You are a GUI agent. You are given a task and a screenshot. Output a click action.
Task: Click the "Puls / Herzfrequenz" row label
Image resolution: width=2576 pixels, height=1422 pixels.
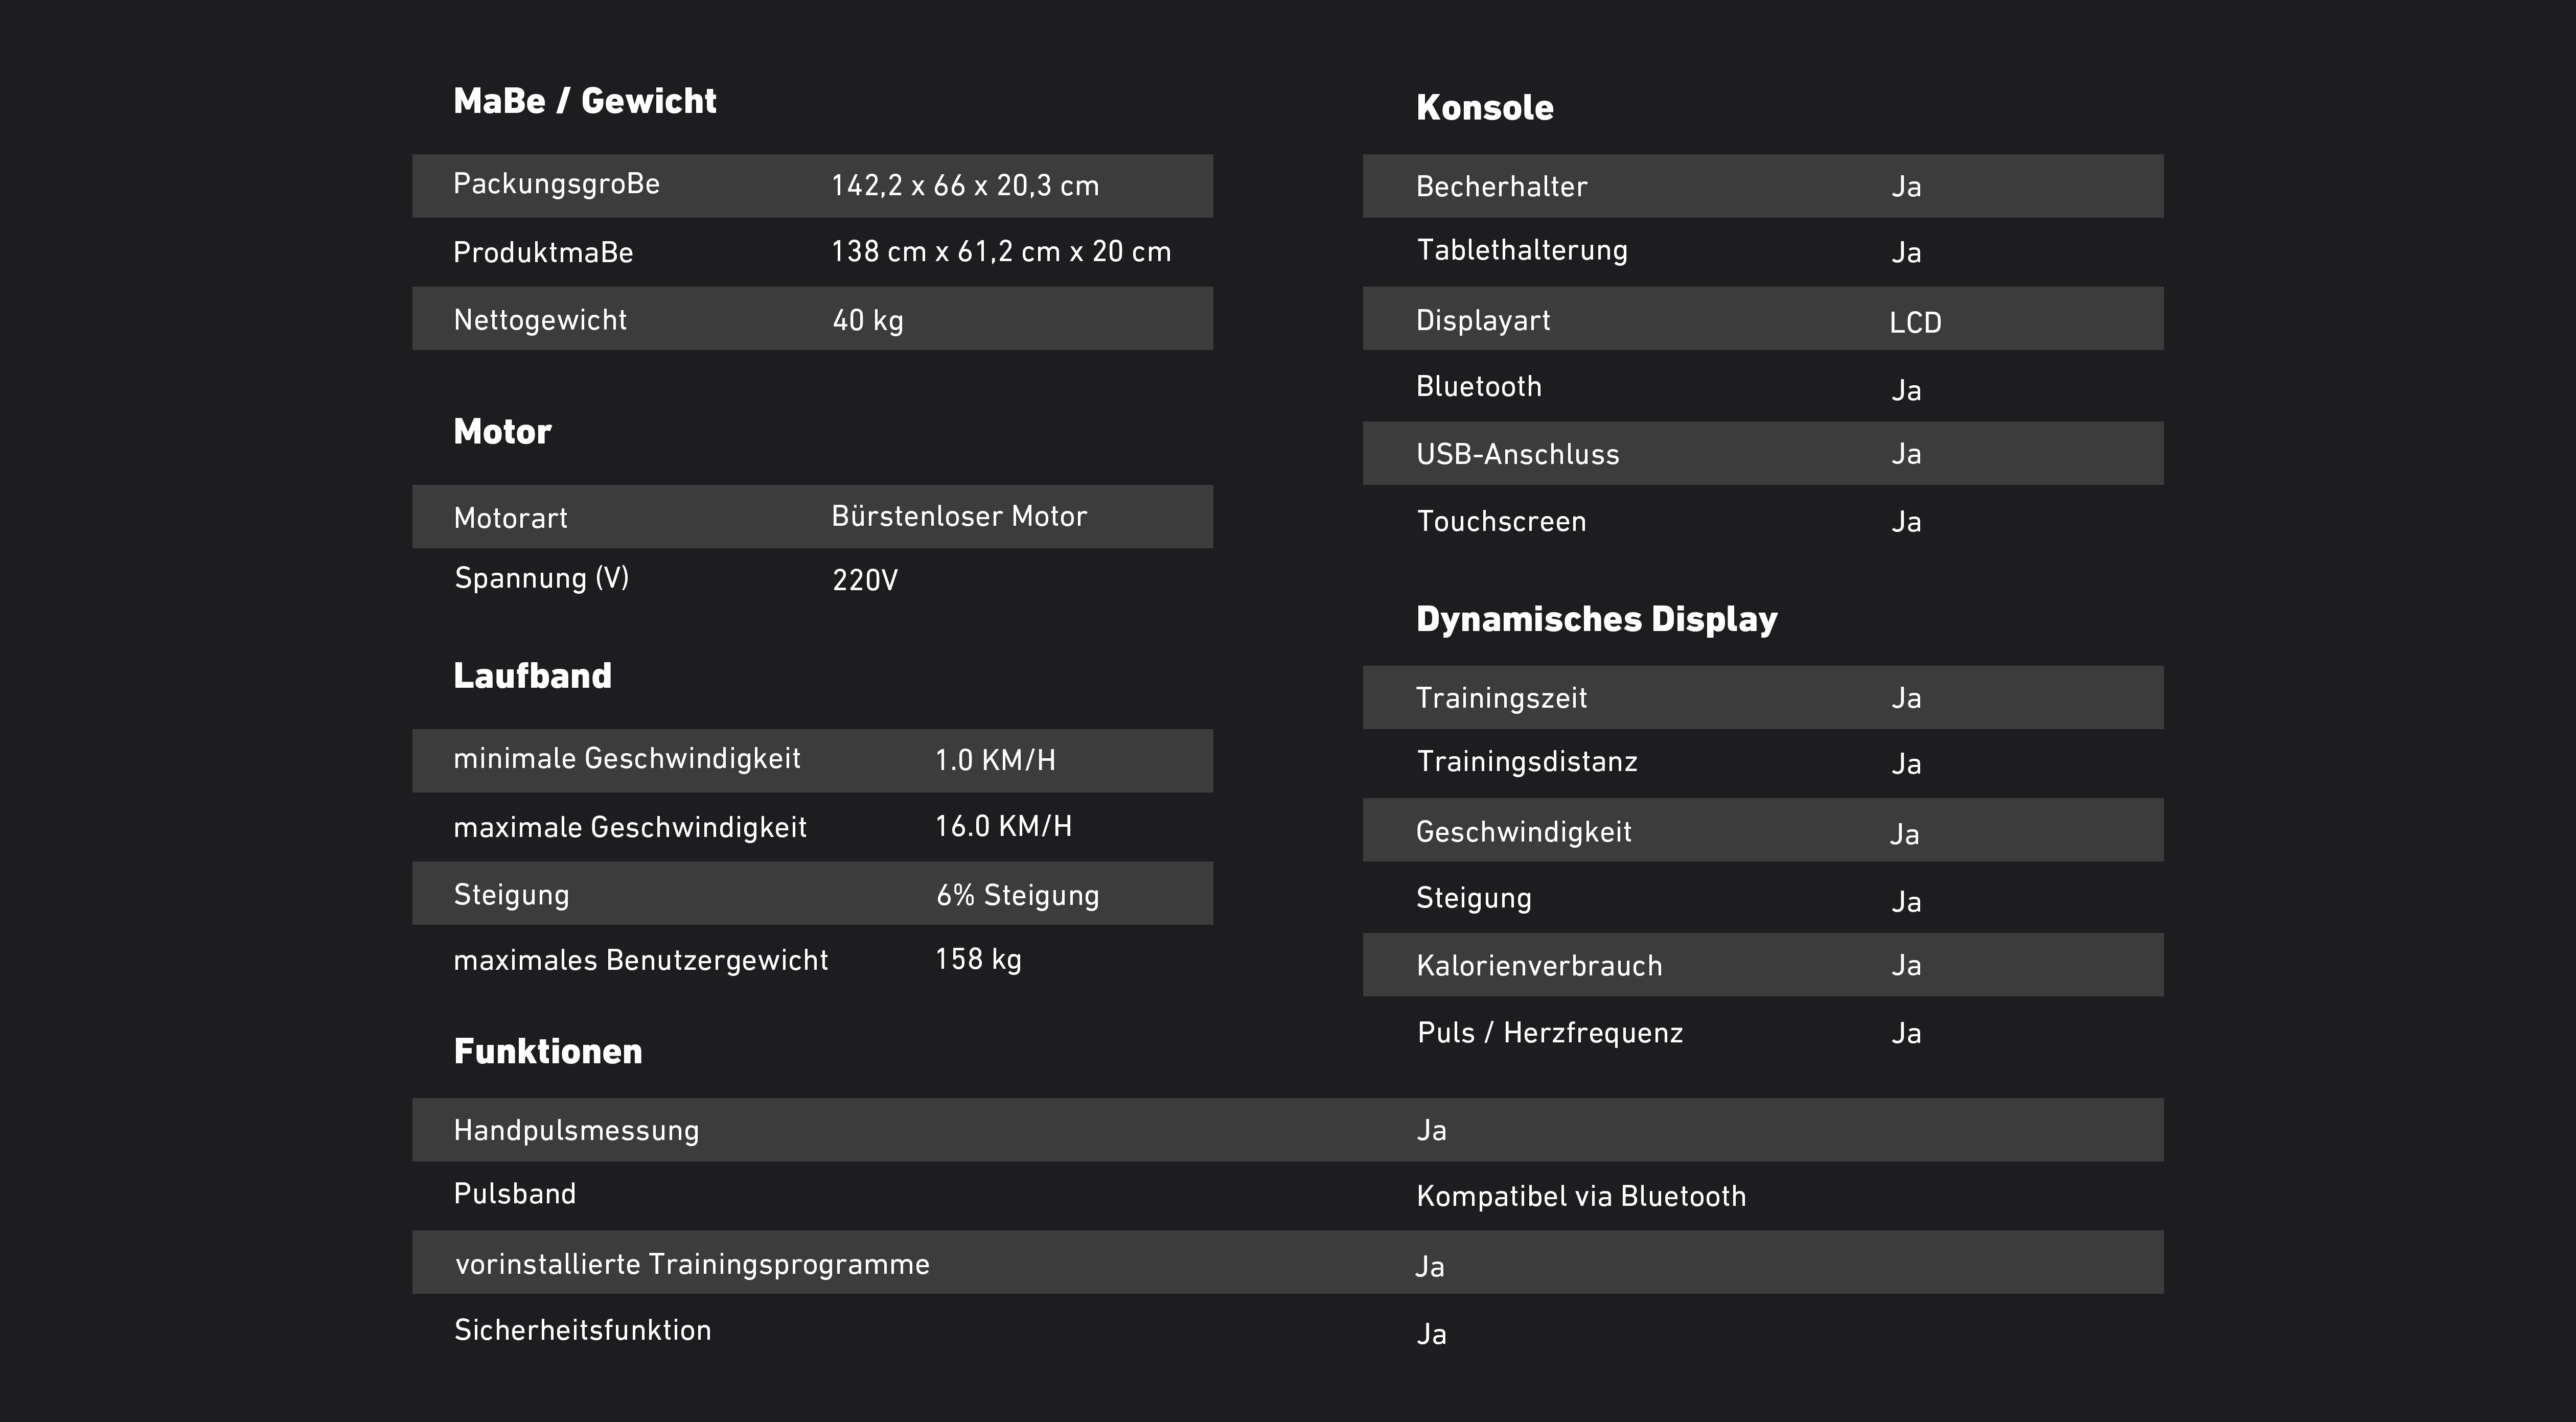click(x=1550, y=1033)
